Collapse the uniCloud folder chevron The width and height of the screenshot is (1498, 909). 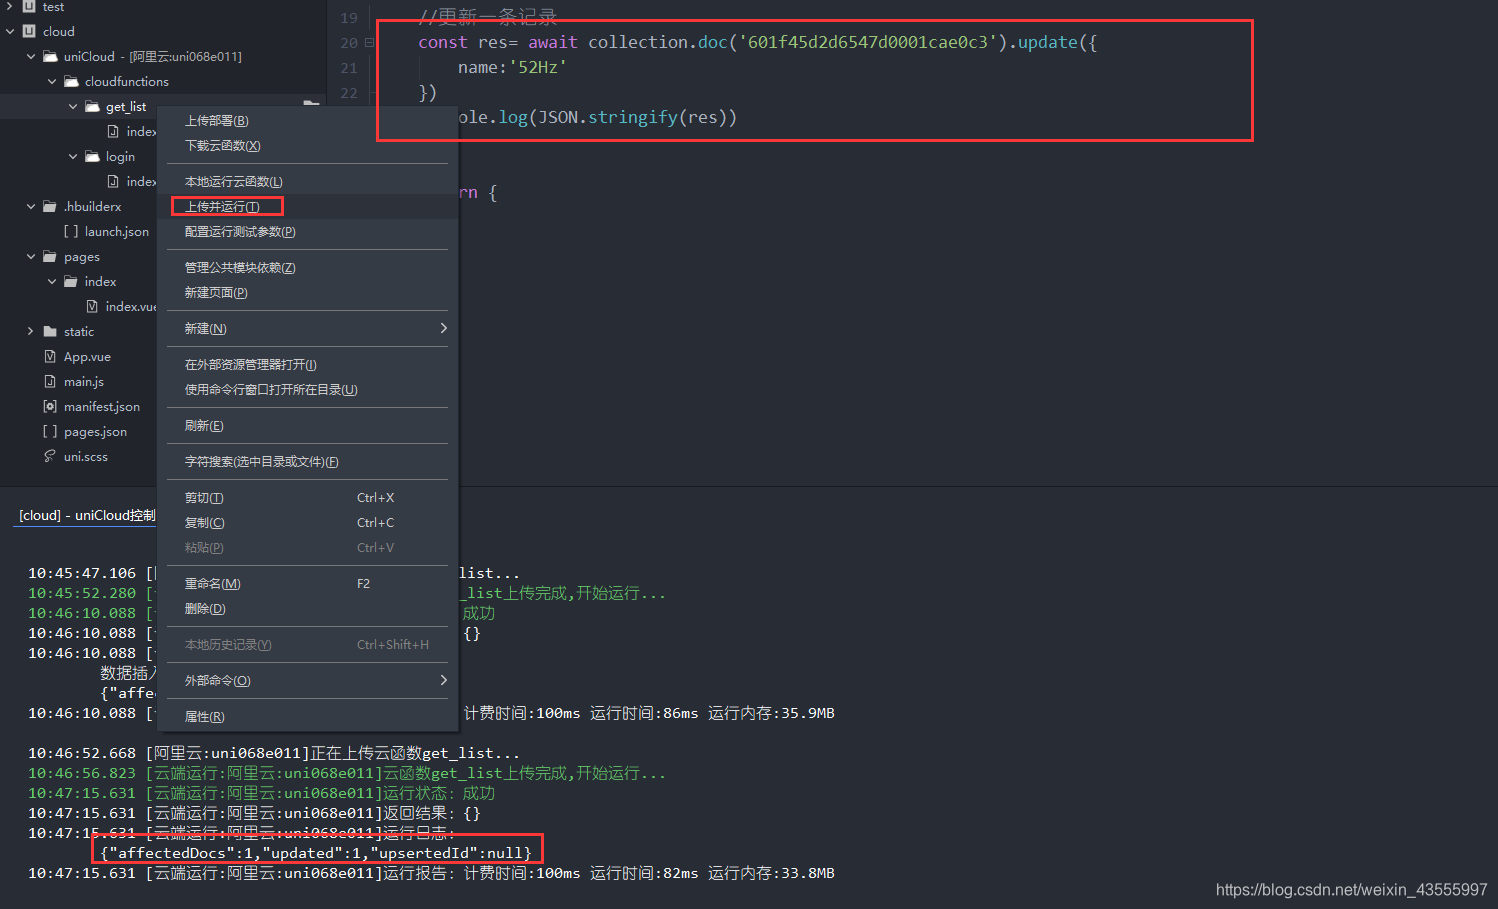click(31, 56)
